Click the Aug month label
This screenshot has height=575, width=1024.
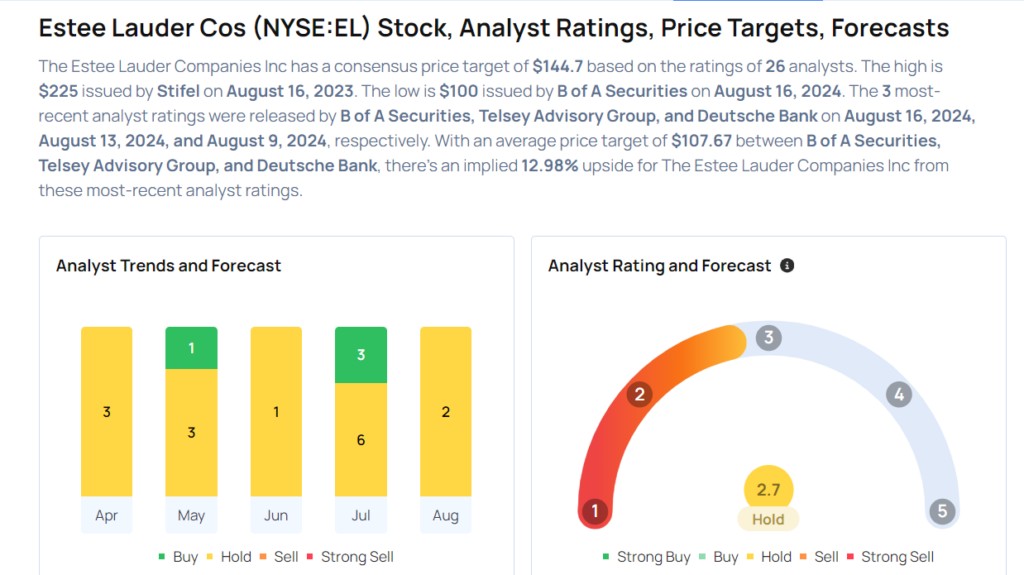446,516
